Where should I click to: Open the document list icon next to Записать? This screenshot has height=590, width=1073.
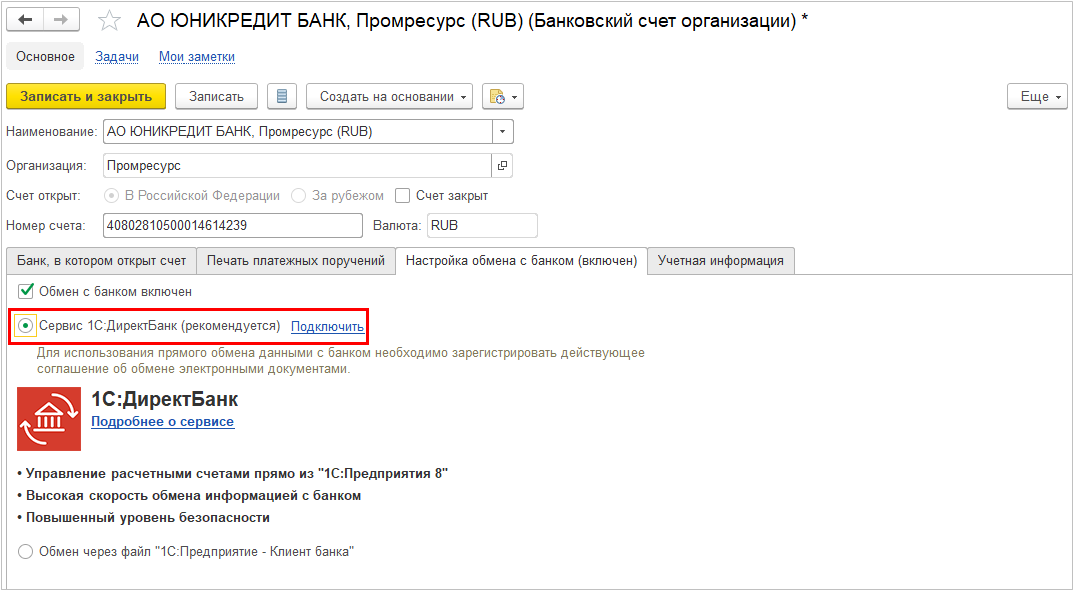pos(282,97)
